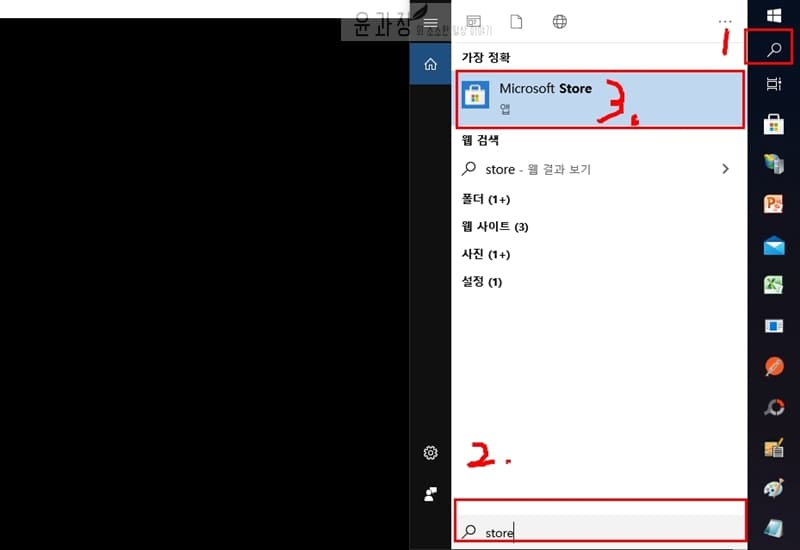
Task: Click the feedback person icon in sidebar
Action: coord(431,494)
